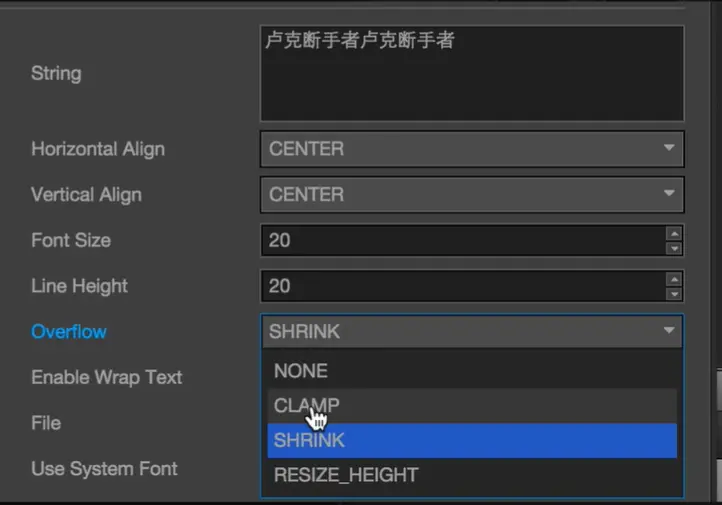Image resolution: width=722 pixels, height=505 pixels.
Task: Decrease Line Height with down arrow
Action: [674, 293]
